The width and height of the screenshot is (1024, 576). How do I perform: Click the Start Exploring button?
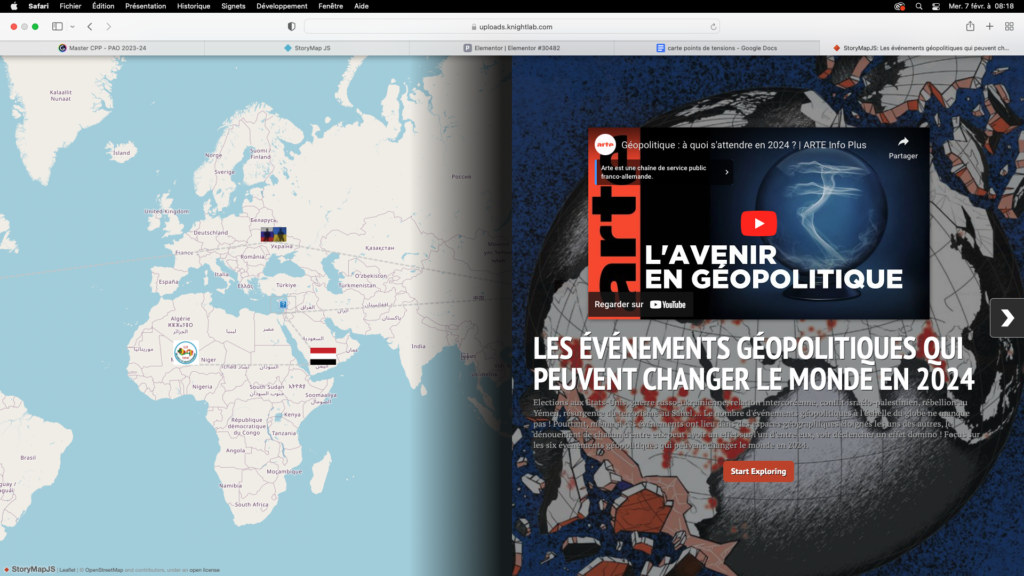coord(758,472)
